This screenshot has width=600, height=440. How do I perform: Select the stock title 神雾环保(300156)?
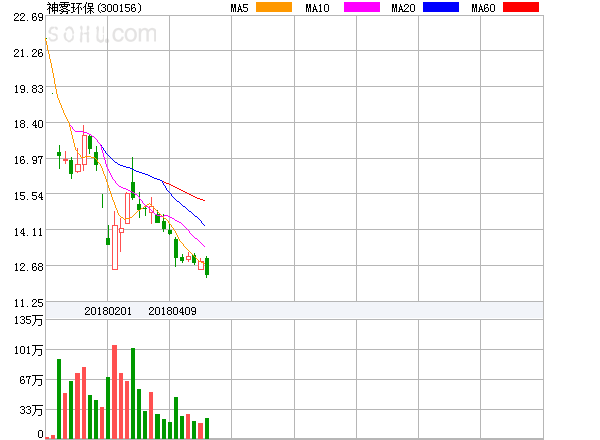(x=94, y=8)
